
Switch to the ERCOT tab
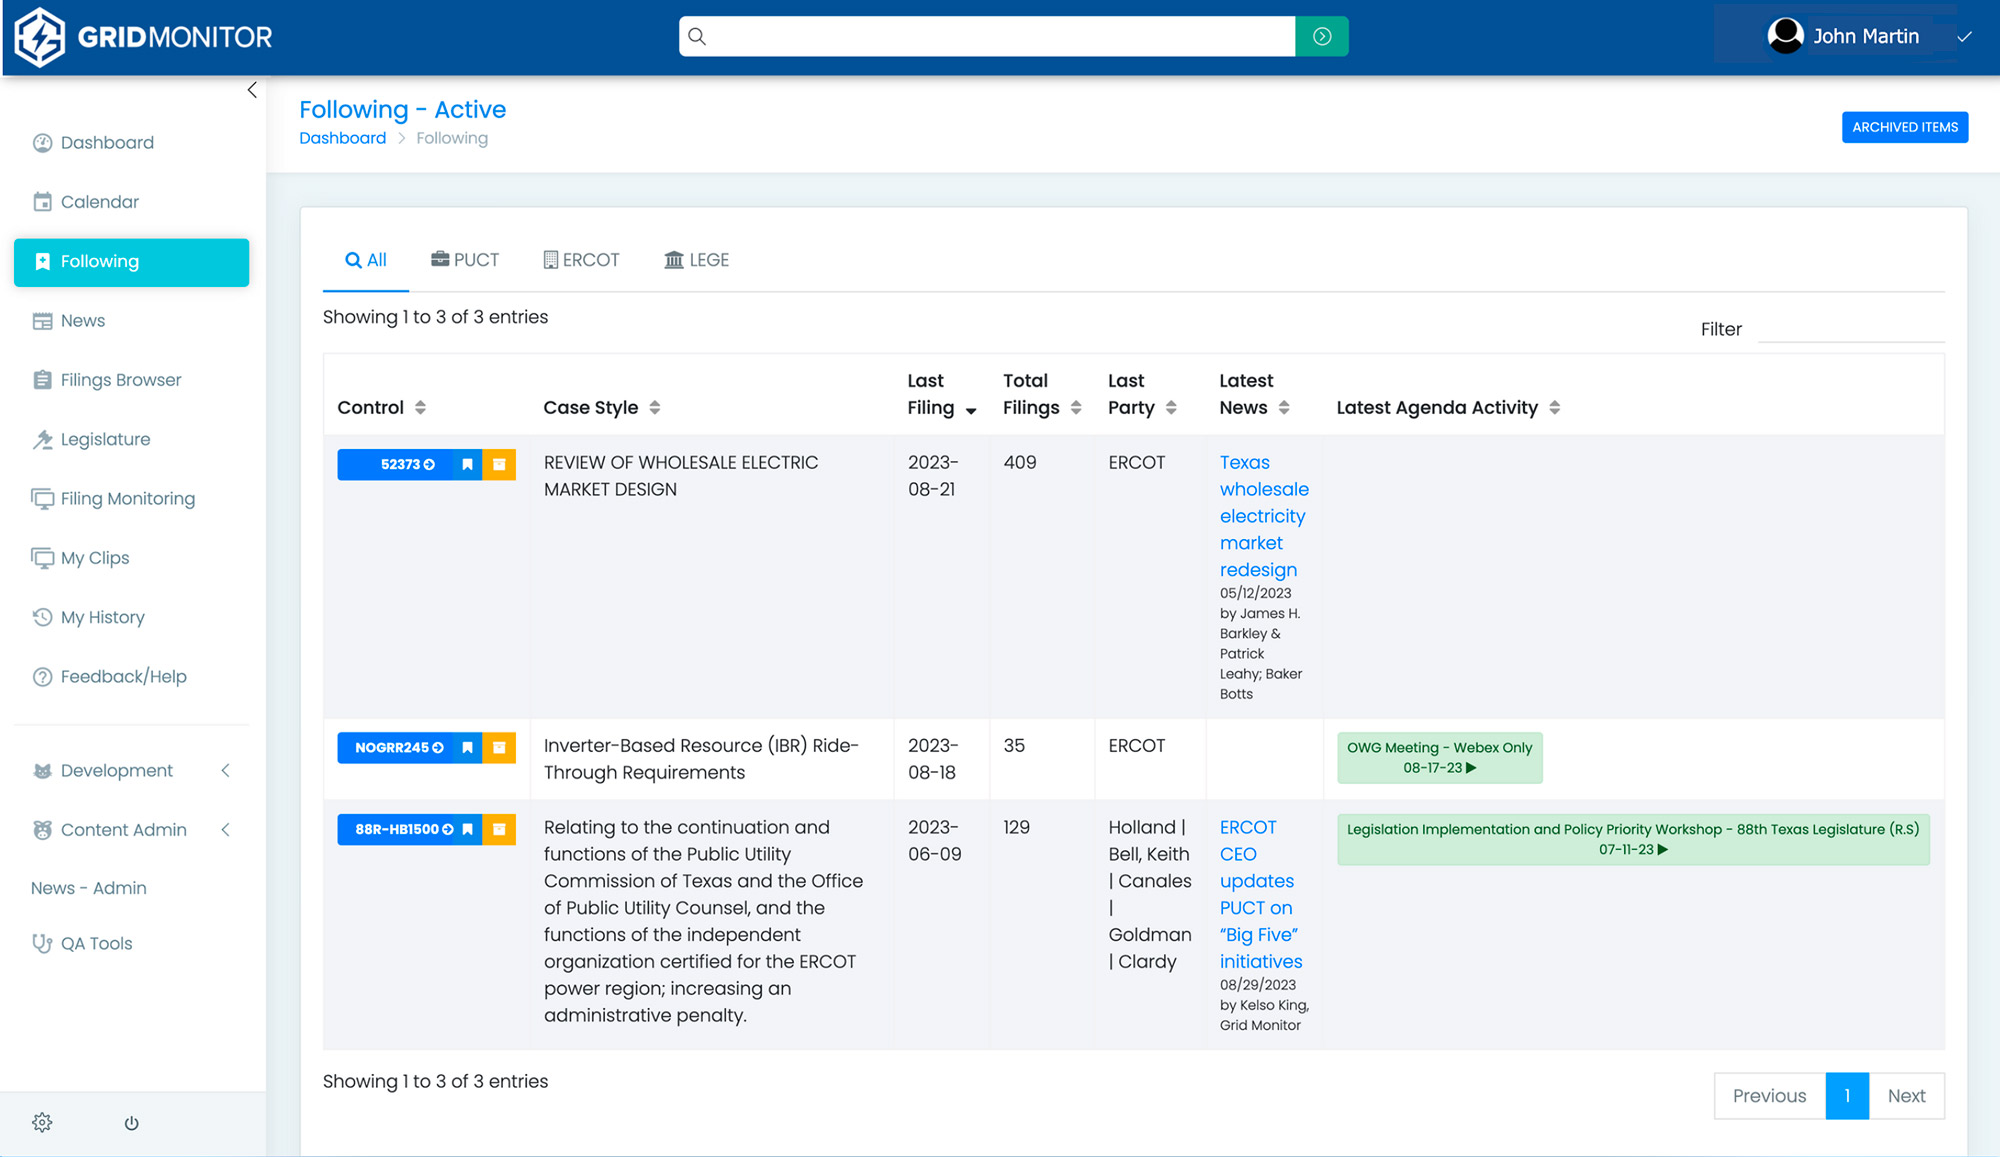[x=581, y=261]
